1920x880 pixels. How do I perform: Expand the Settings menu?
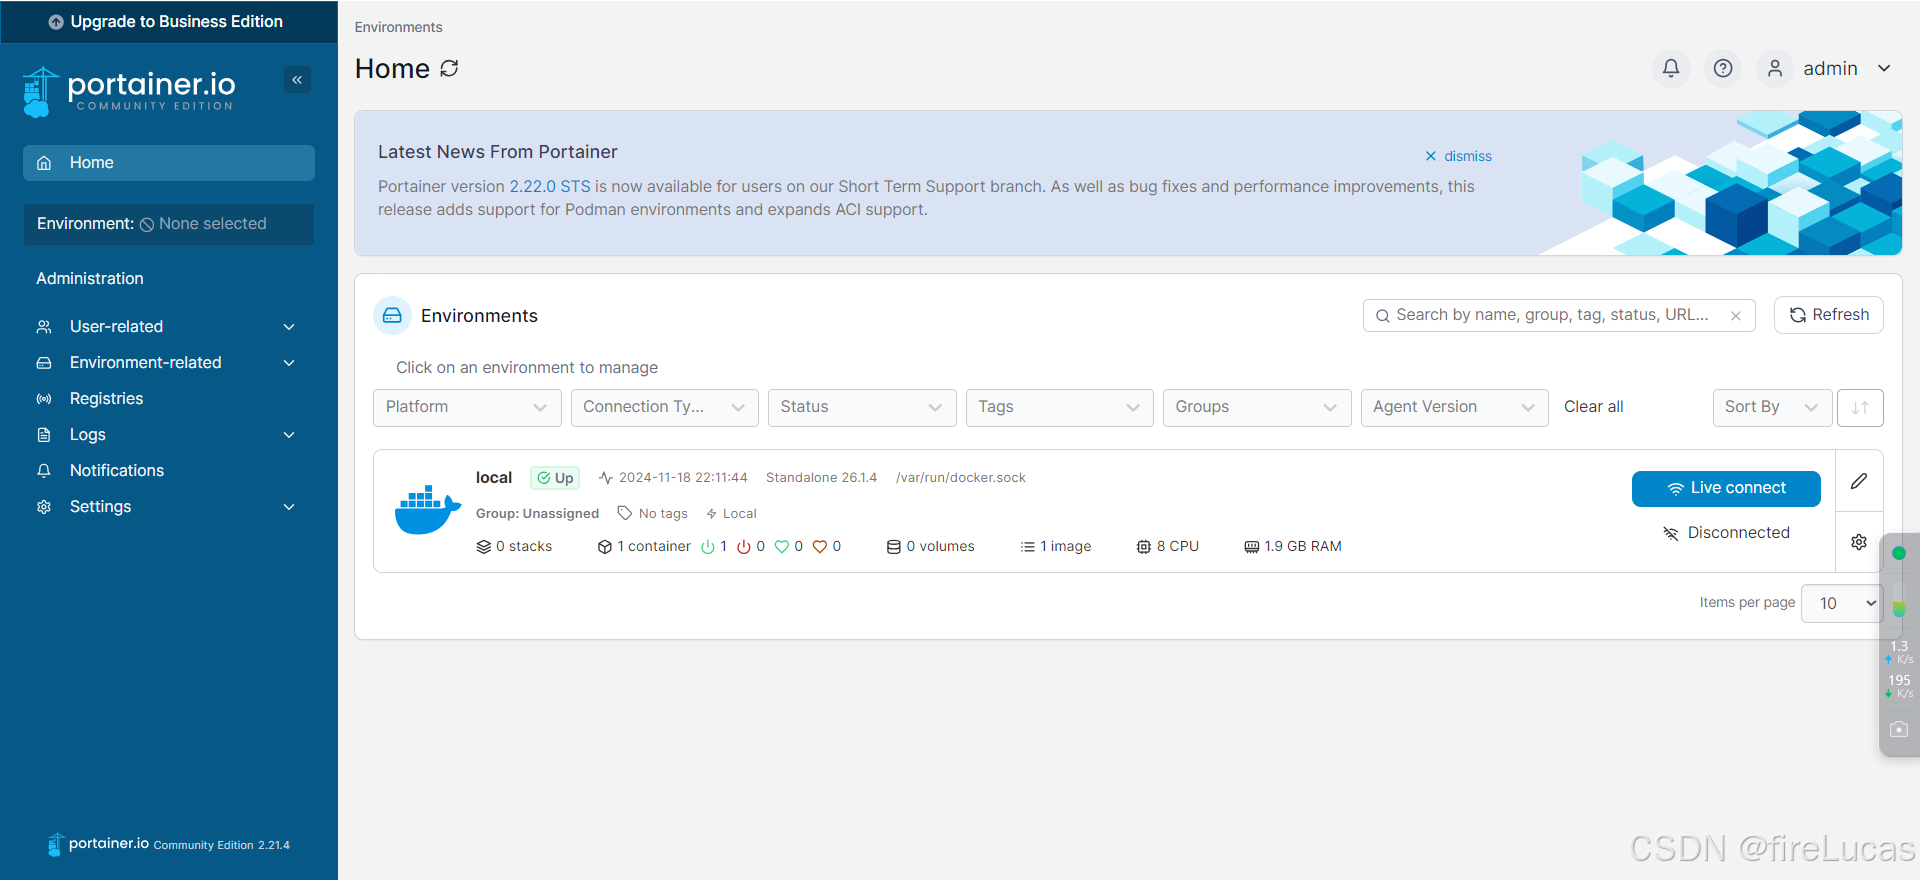[x=168, y=507]
